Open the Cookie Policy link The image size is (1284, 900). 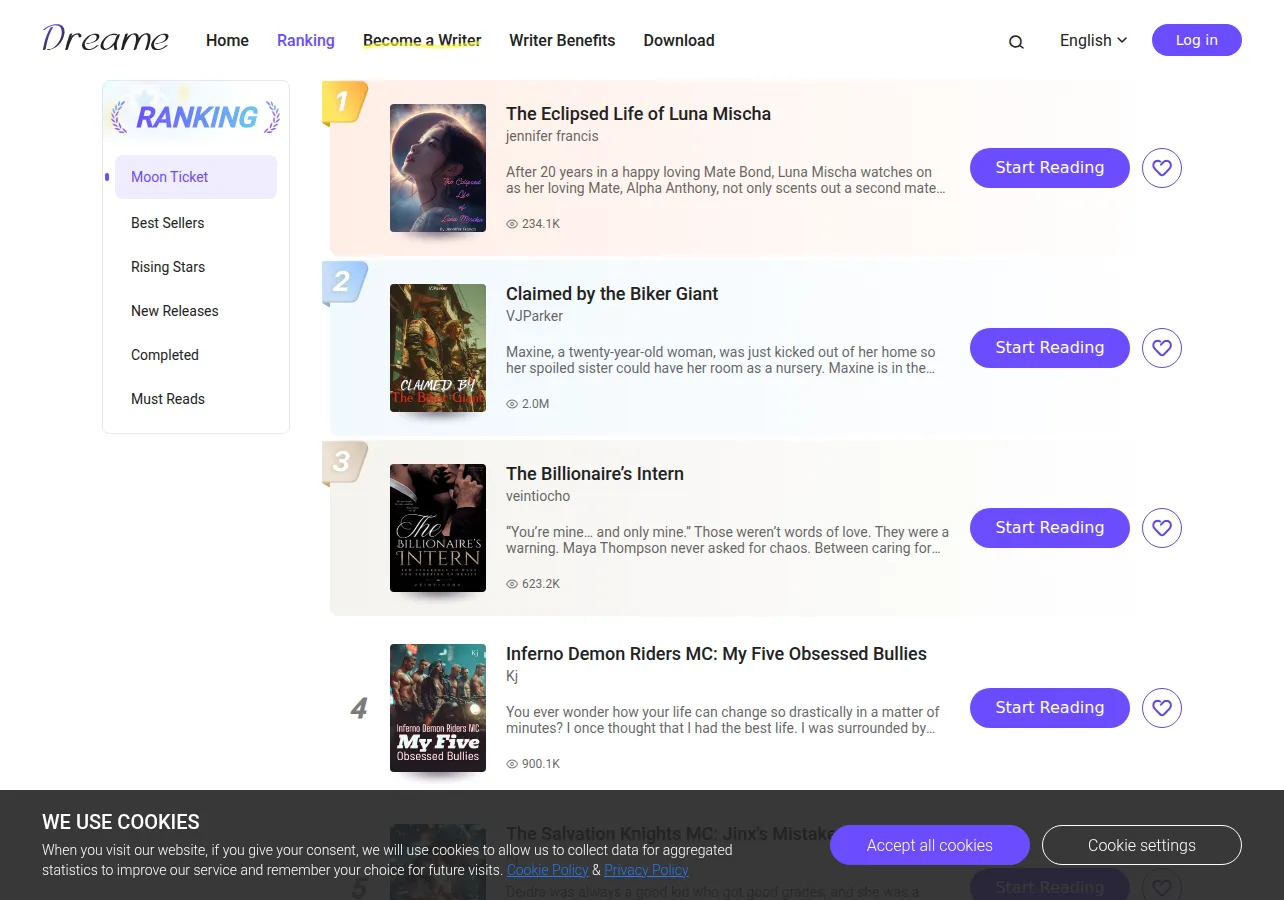(x=547, y=870)
